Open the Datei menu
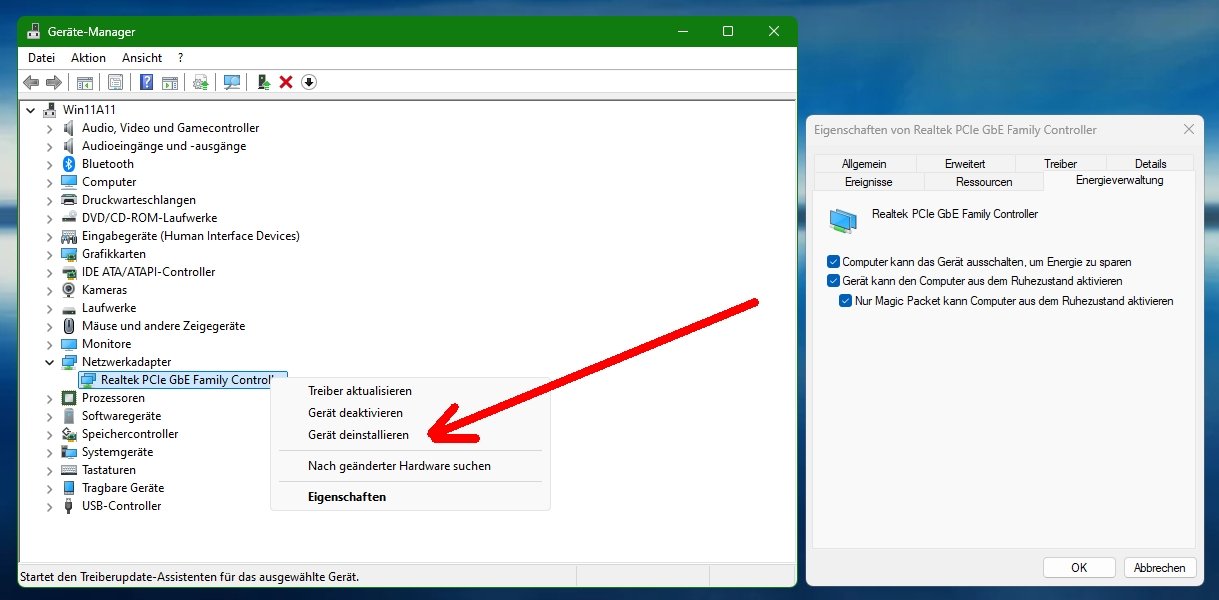The image size is (1219, 600). point(41,58)
